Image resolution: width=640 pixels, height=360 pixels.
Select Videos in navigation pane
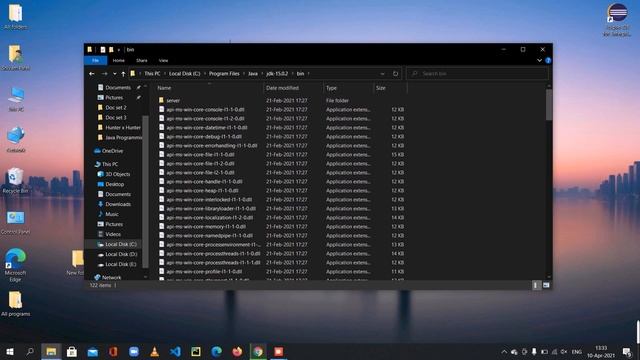(109, 234)
